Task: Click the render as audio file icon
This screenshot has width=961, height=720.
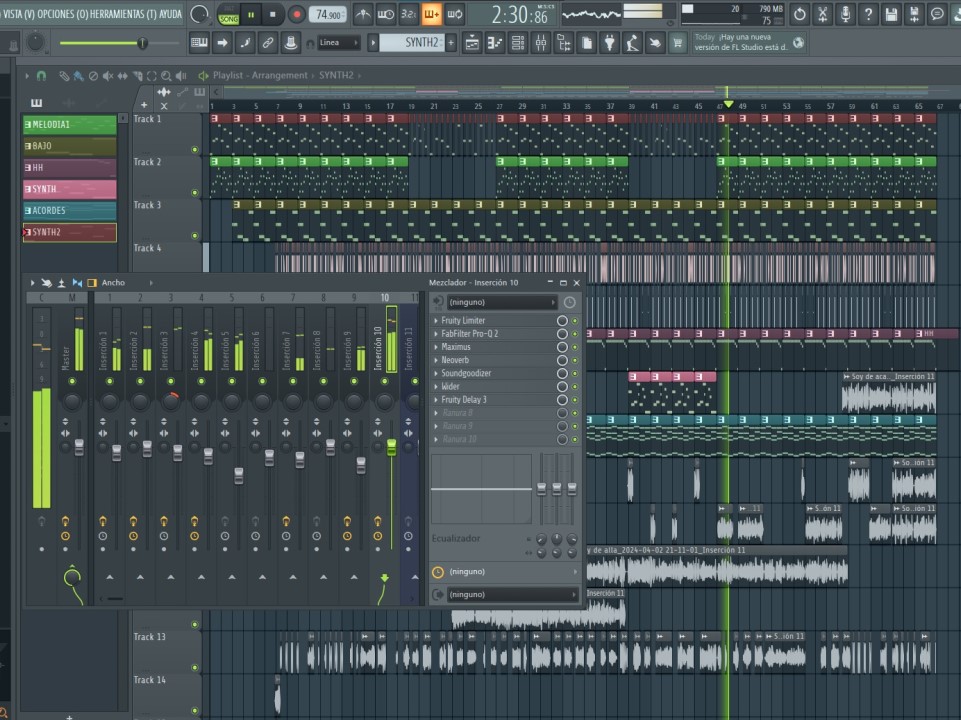Action: (914, 14)
